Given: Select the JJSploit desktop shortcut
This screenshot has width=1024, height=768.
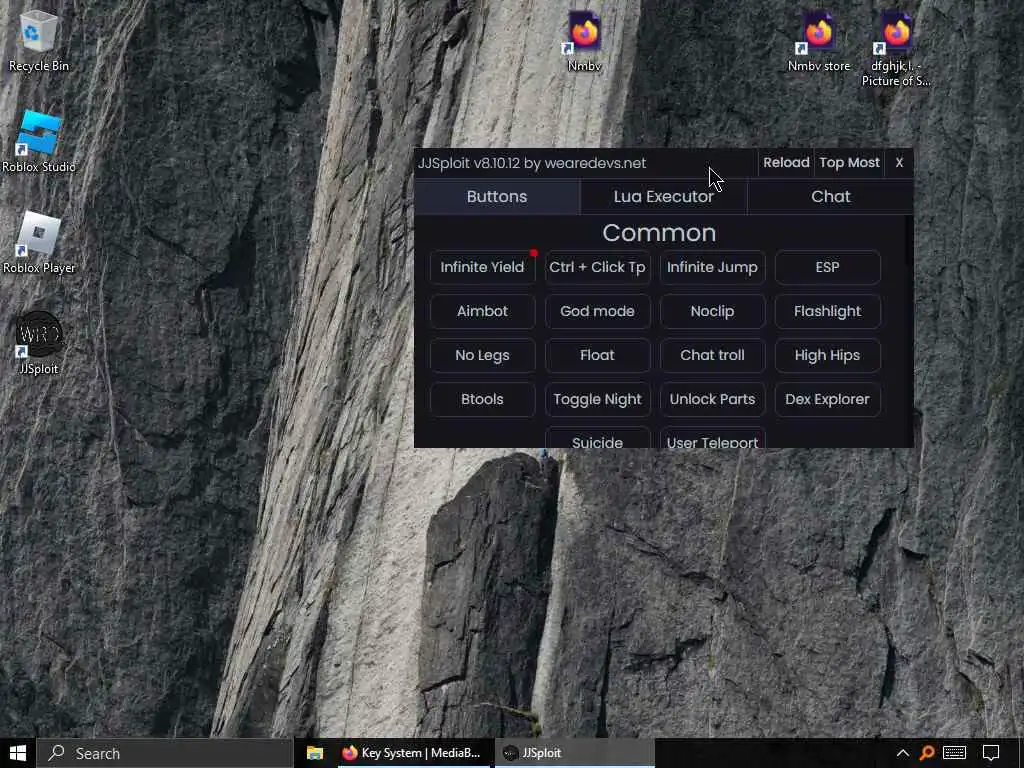Looking at the screenshot, I should pos(39,344).
